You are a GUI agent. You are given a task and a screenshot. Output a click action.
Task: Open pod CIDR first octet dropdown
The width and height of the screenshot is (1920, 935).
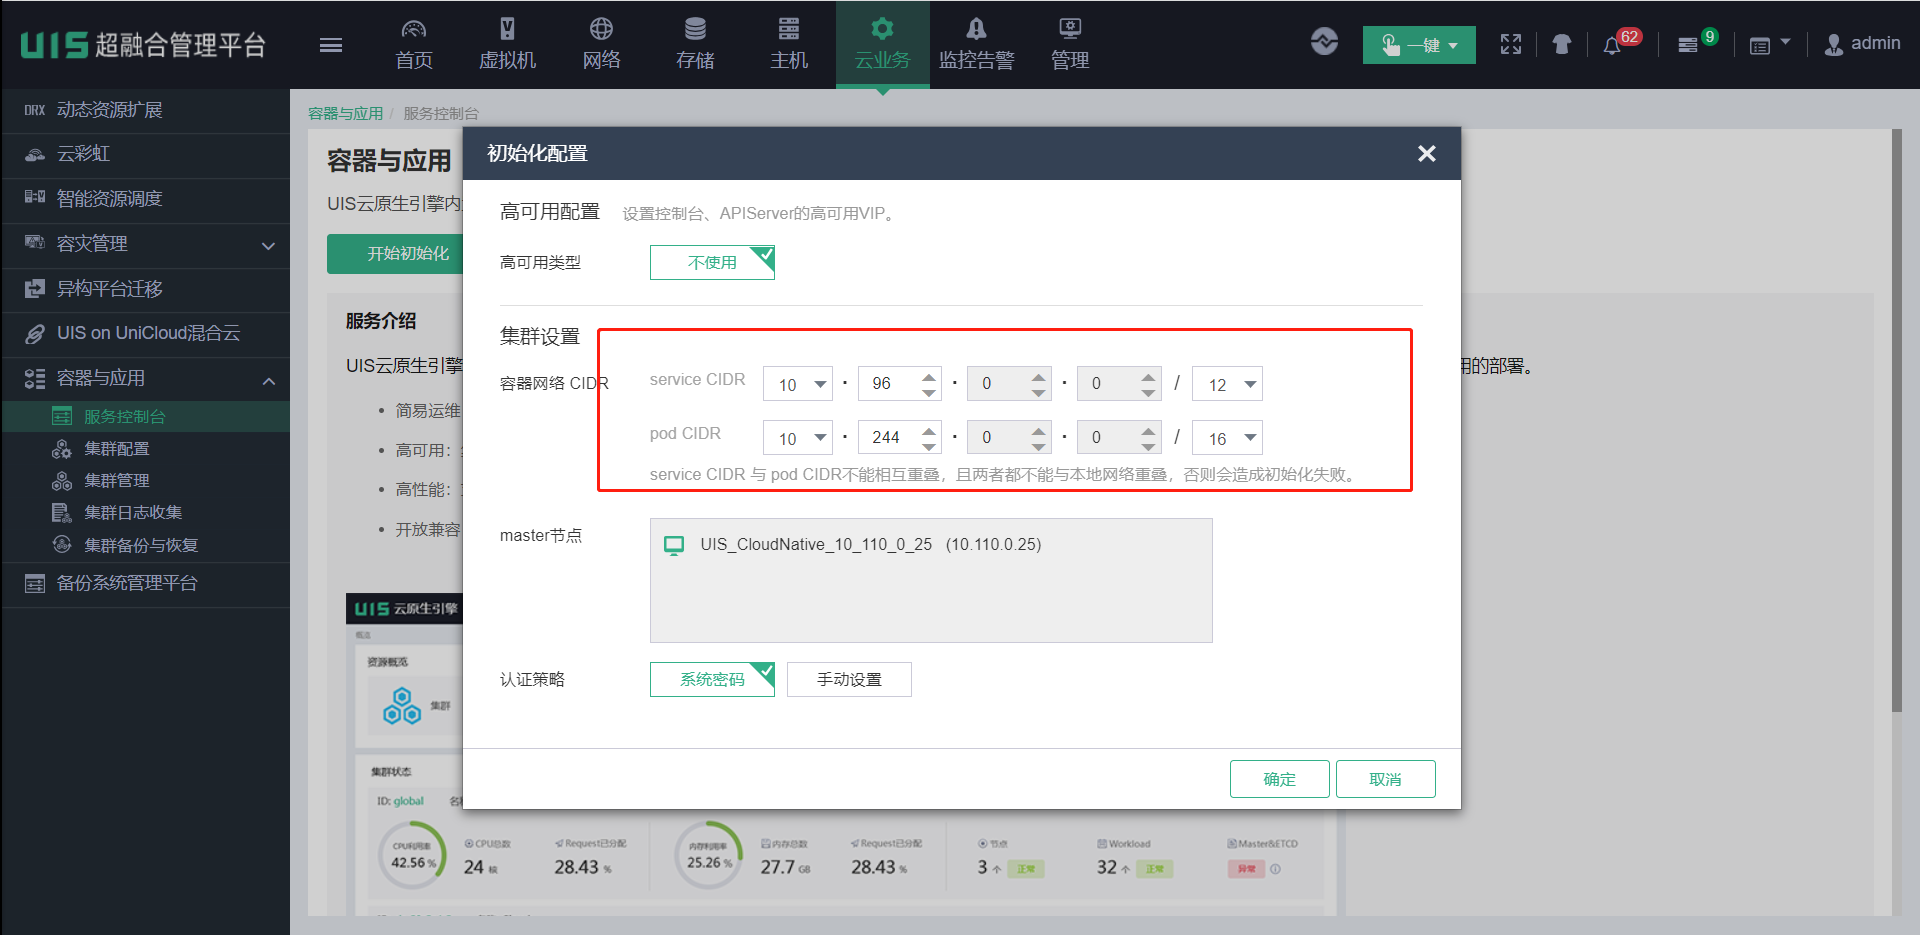click(x=798, y=438)
